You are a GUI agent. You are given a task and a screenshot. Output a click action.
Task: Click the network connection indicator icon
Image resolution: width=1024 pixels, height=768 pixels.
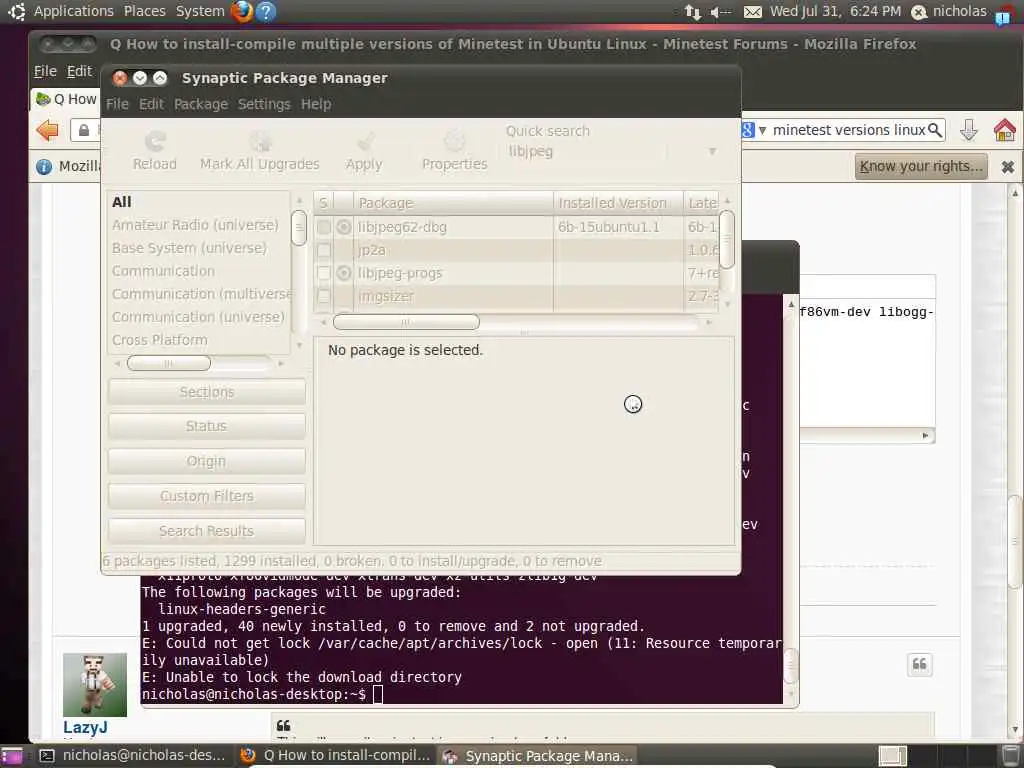pyautogui.click(x=692, y=11)
